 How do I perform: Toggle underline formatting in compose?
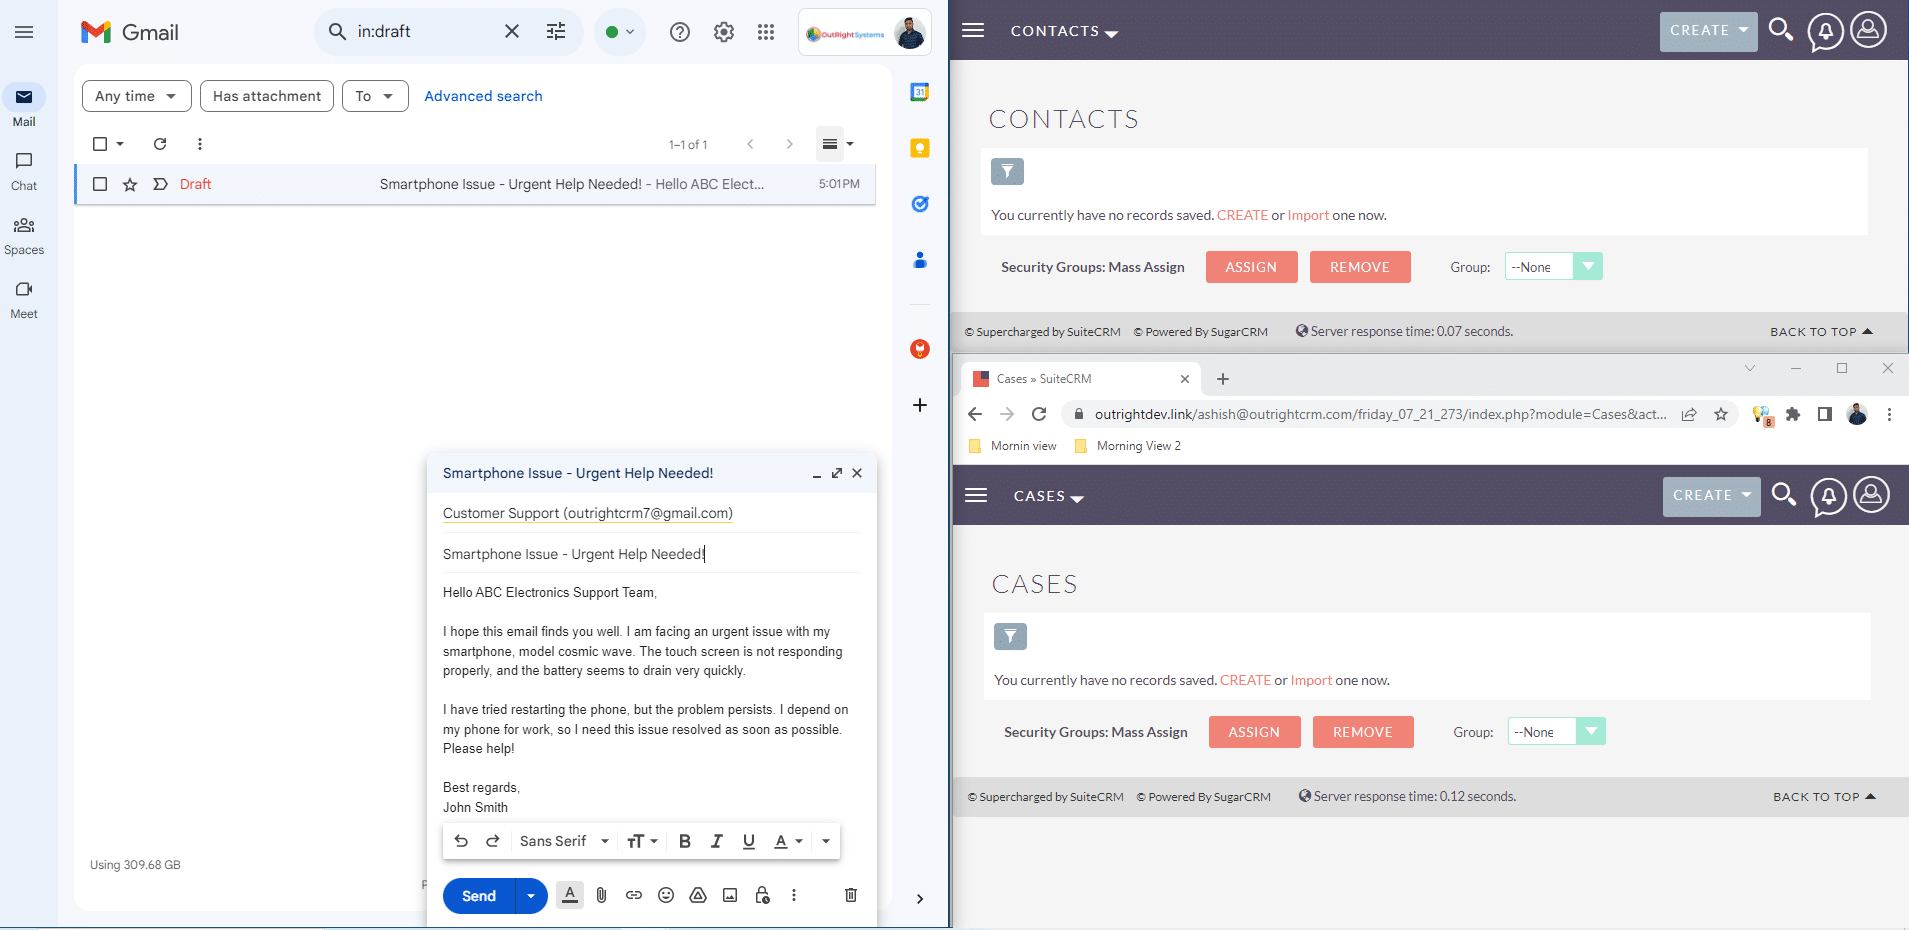(x=749, y=841)
